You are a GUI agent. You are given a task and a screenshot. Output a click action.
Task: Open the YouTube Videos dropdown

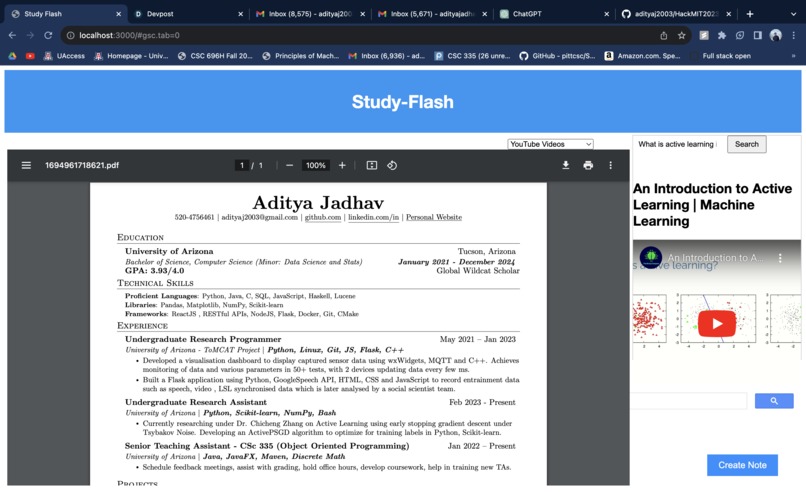click(550, 144)
